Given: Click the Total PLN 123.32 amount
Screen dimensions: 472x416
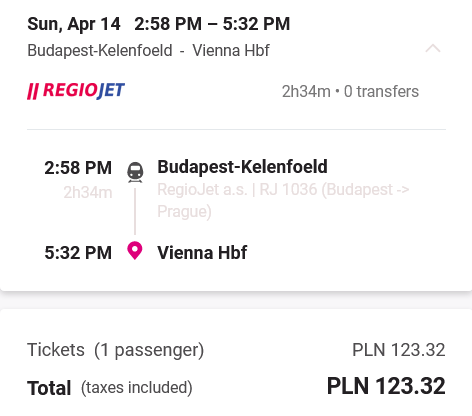Looking at the screenshot, I should tap(386, 386).
